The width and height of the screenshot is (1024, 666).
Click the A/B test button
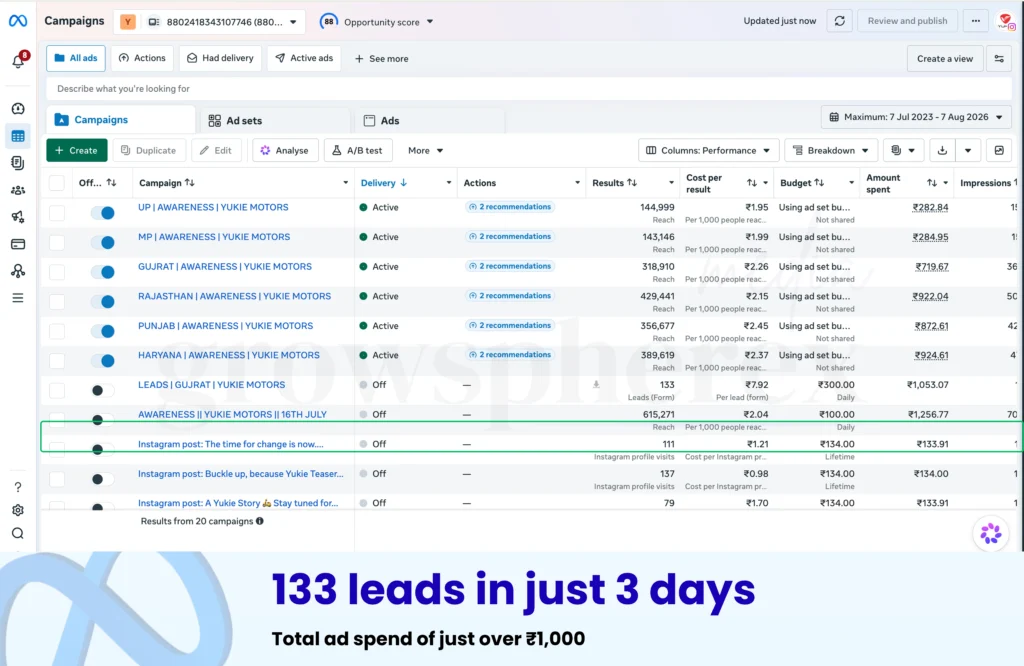point(358,150)
